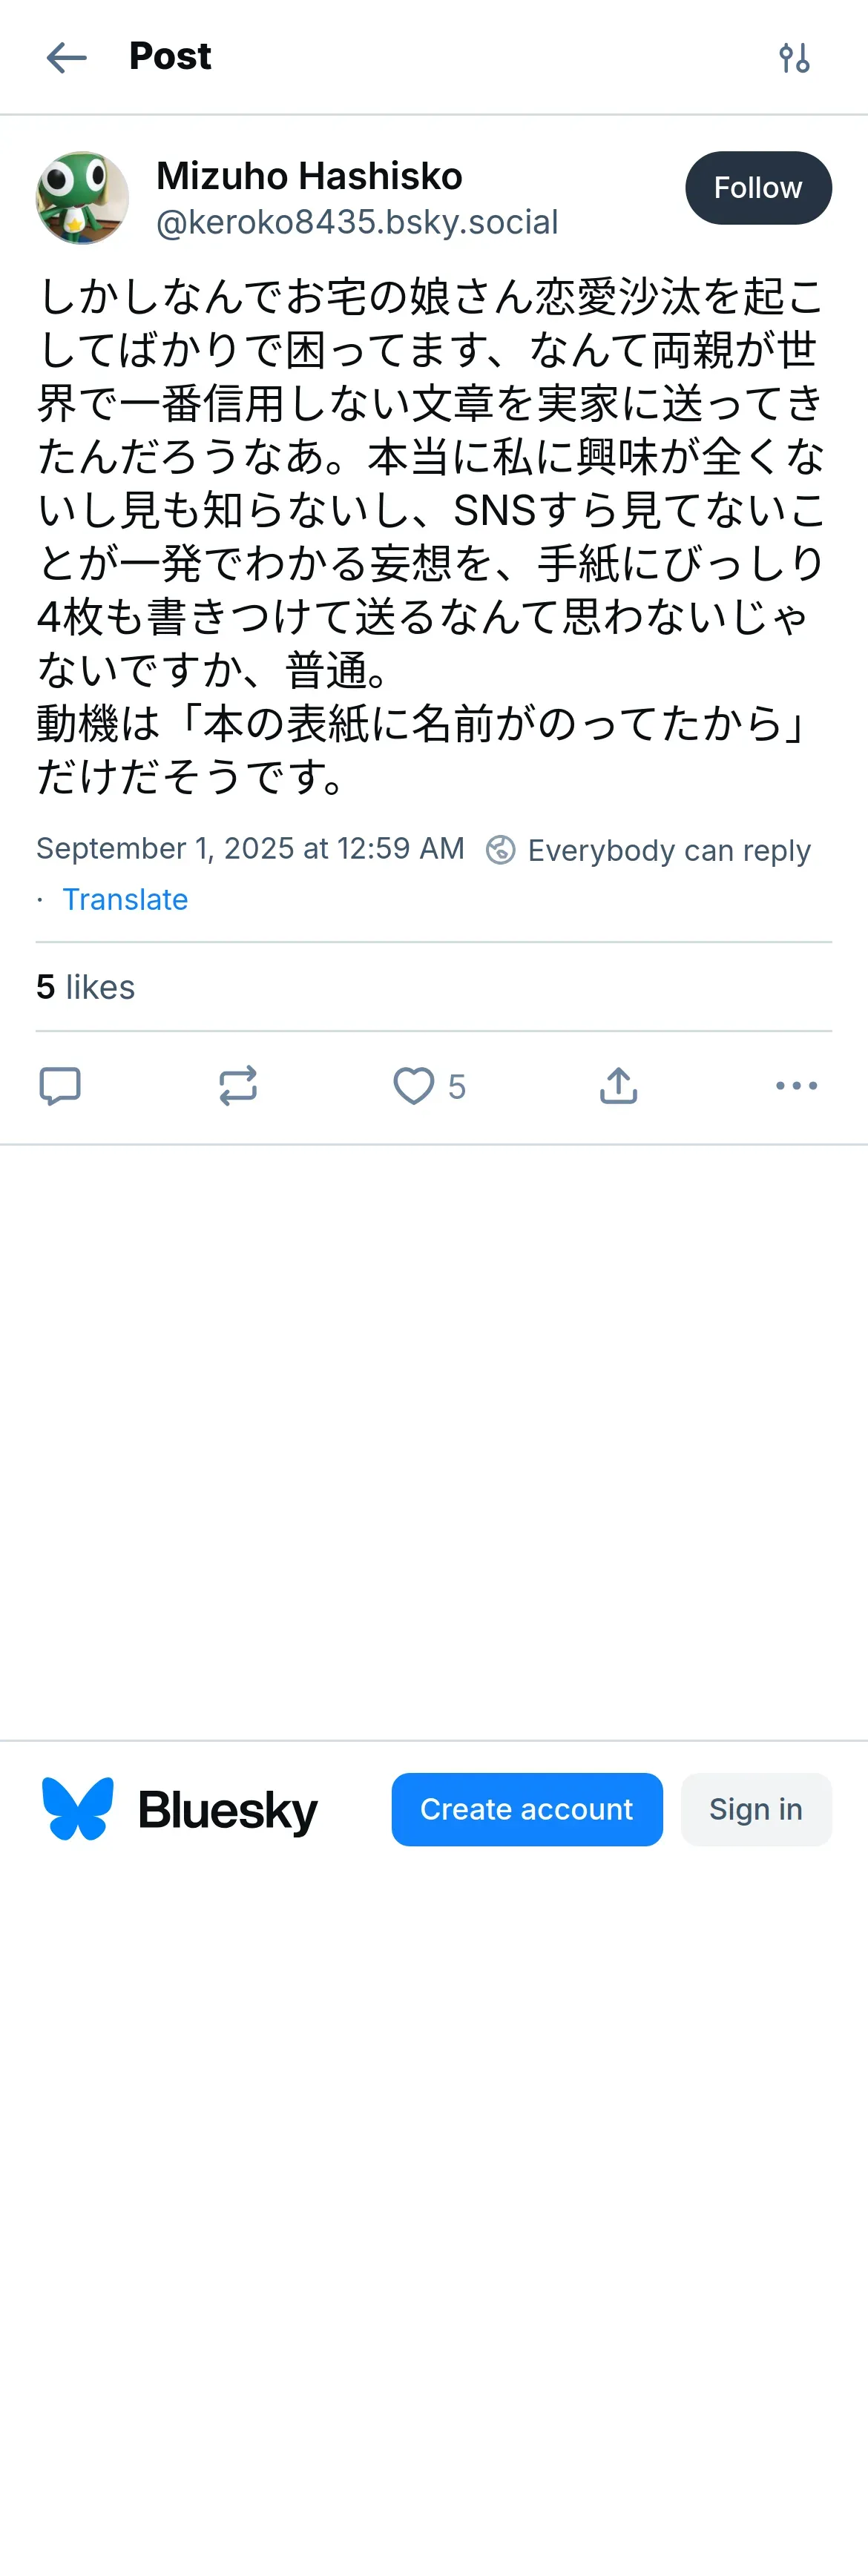Open thread display settings icon

coord(794,58)
